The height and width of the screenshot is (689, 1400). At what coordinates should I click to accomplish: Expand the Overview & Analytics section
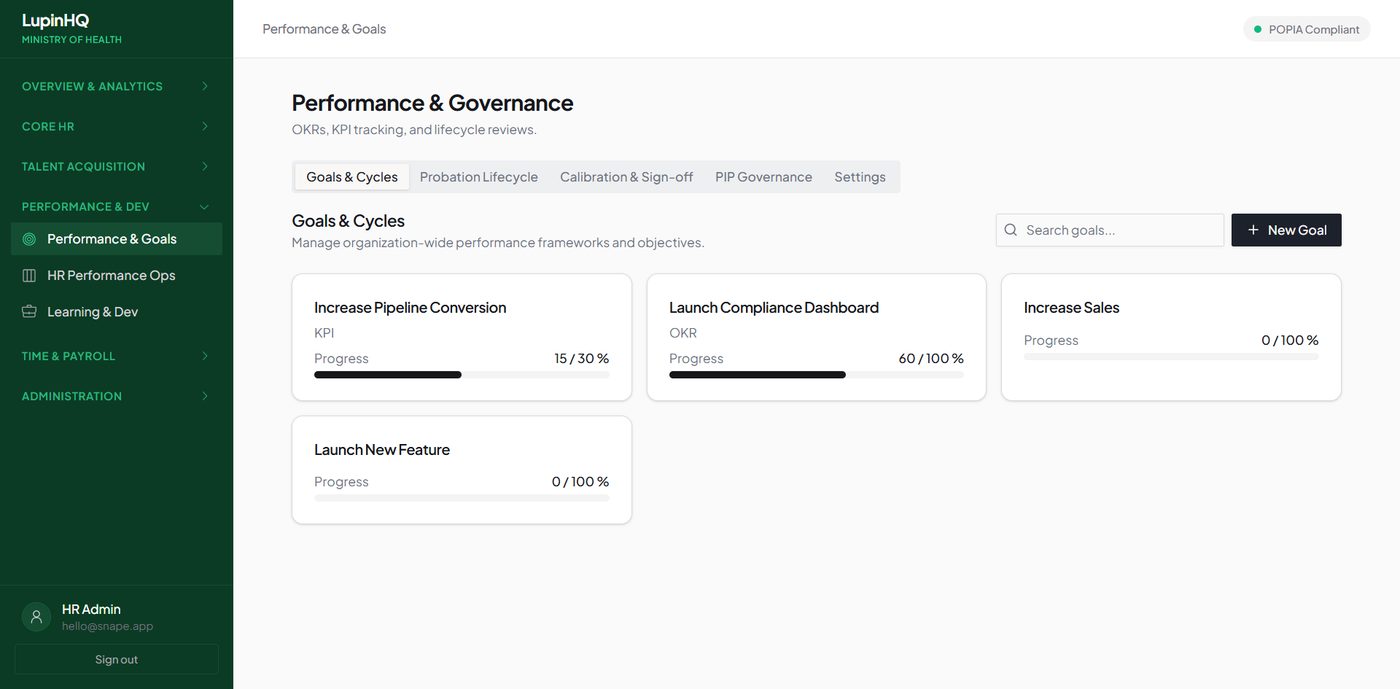[x=116, y=86]
